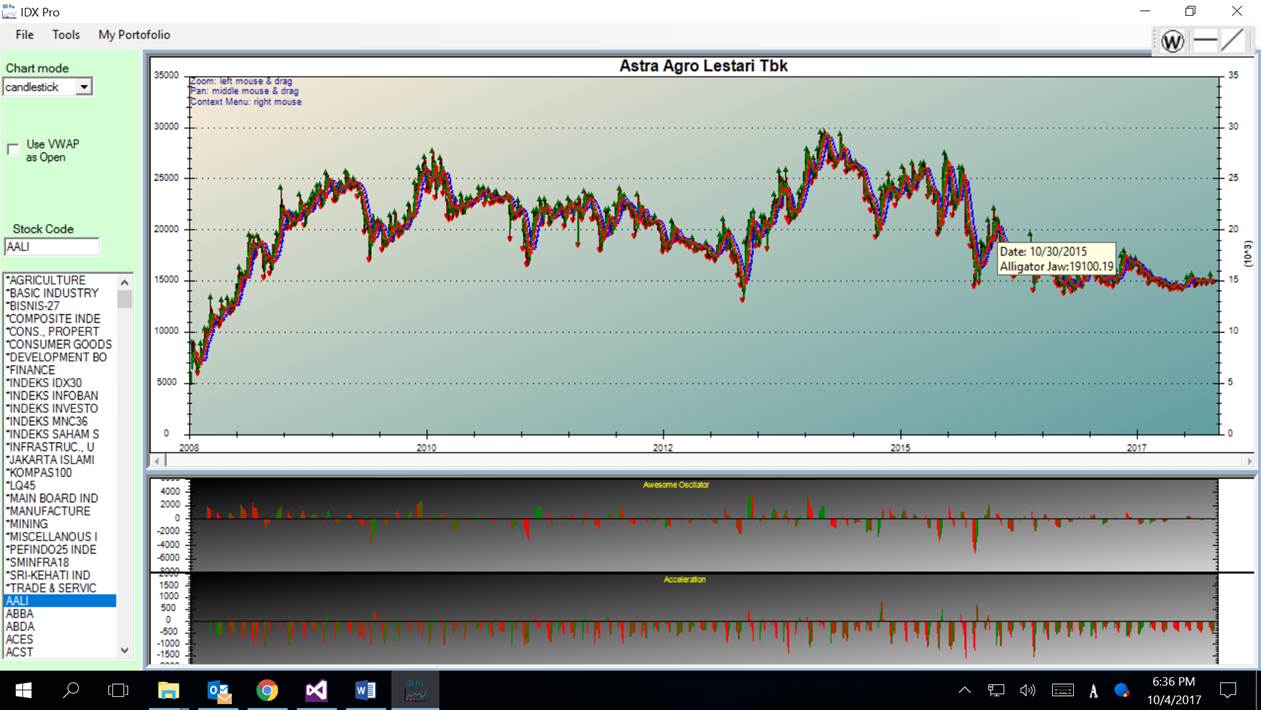1261x710 pixels.
Task: Enable the Use VWAP as Open checkbox
Action: pos(13,149)
